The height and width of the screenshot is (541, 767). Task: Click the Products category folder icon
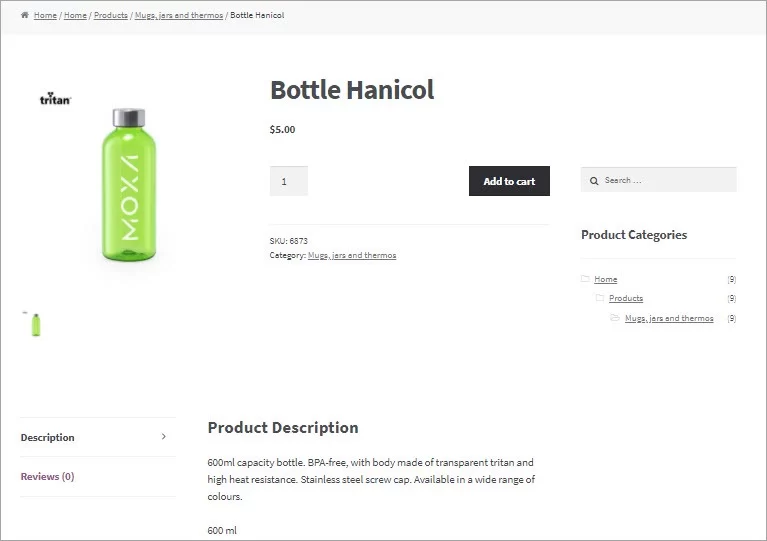(x=600, y=298)
